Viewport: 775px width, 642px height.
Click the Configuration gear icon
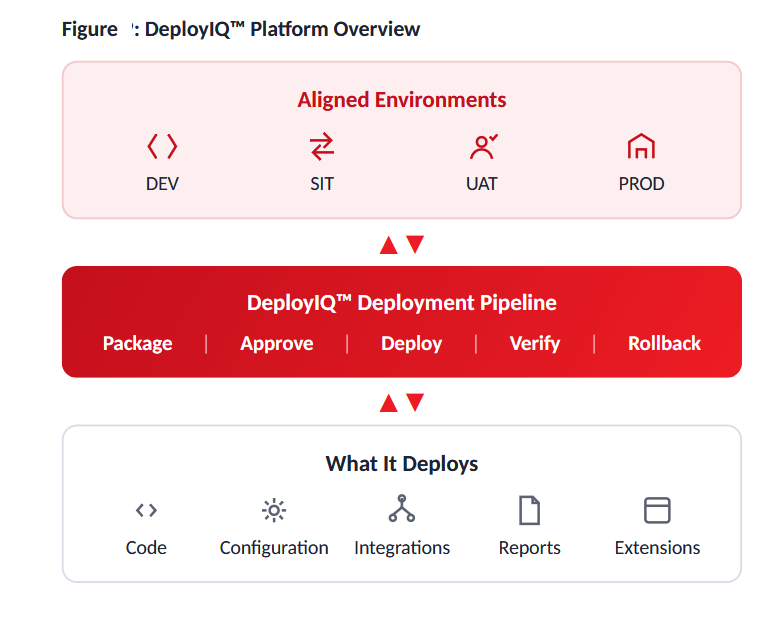(274, 510)
